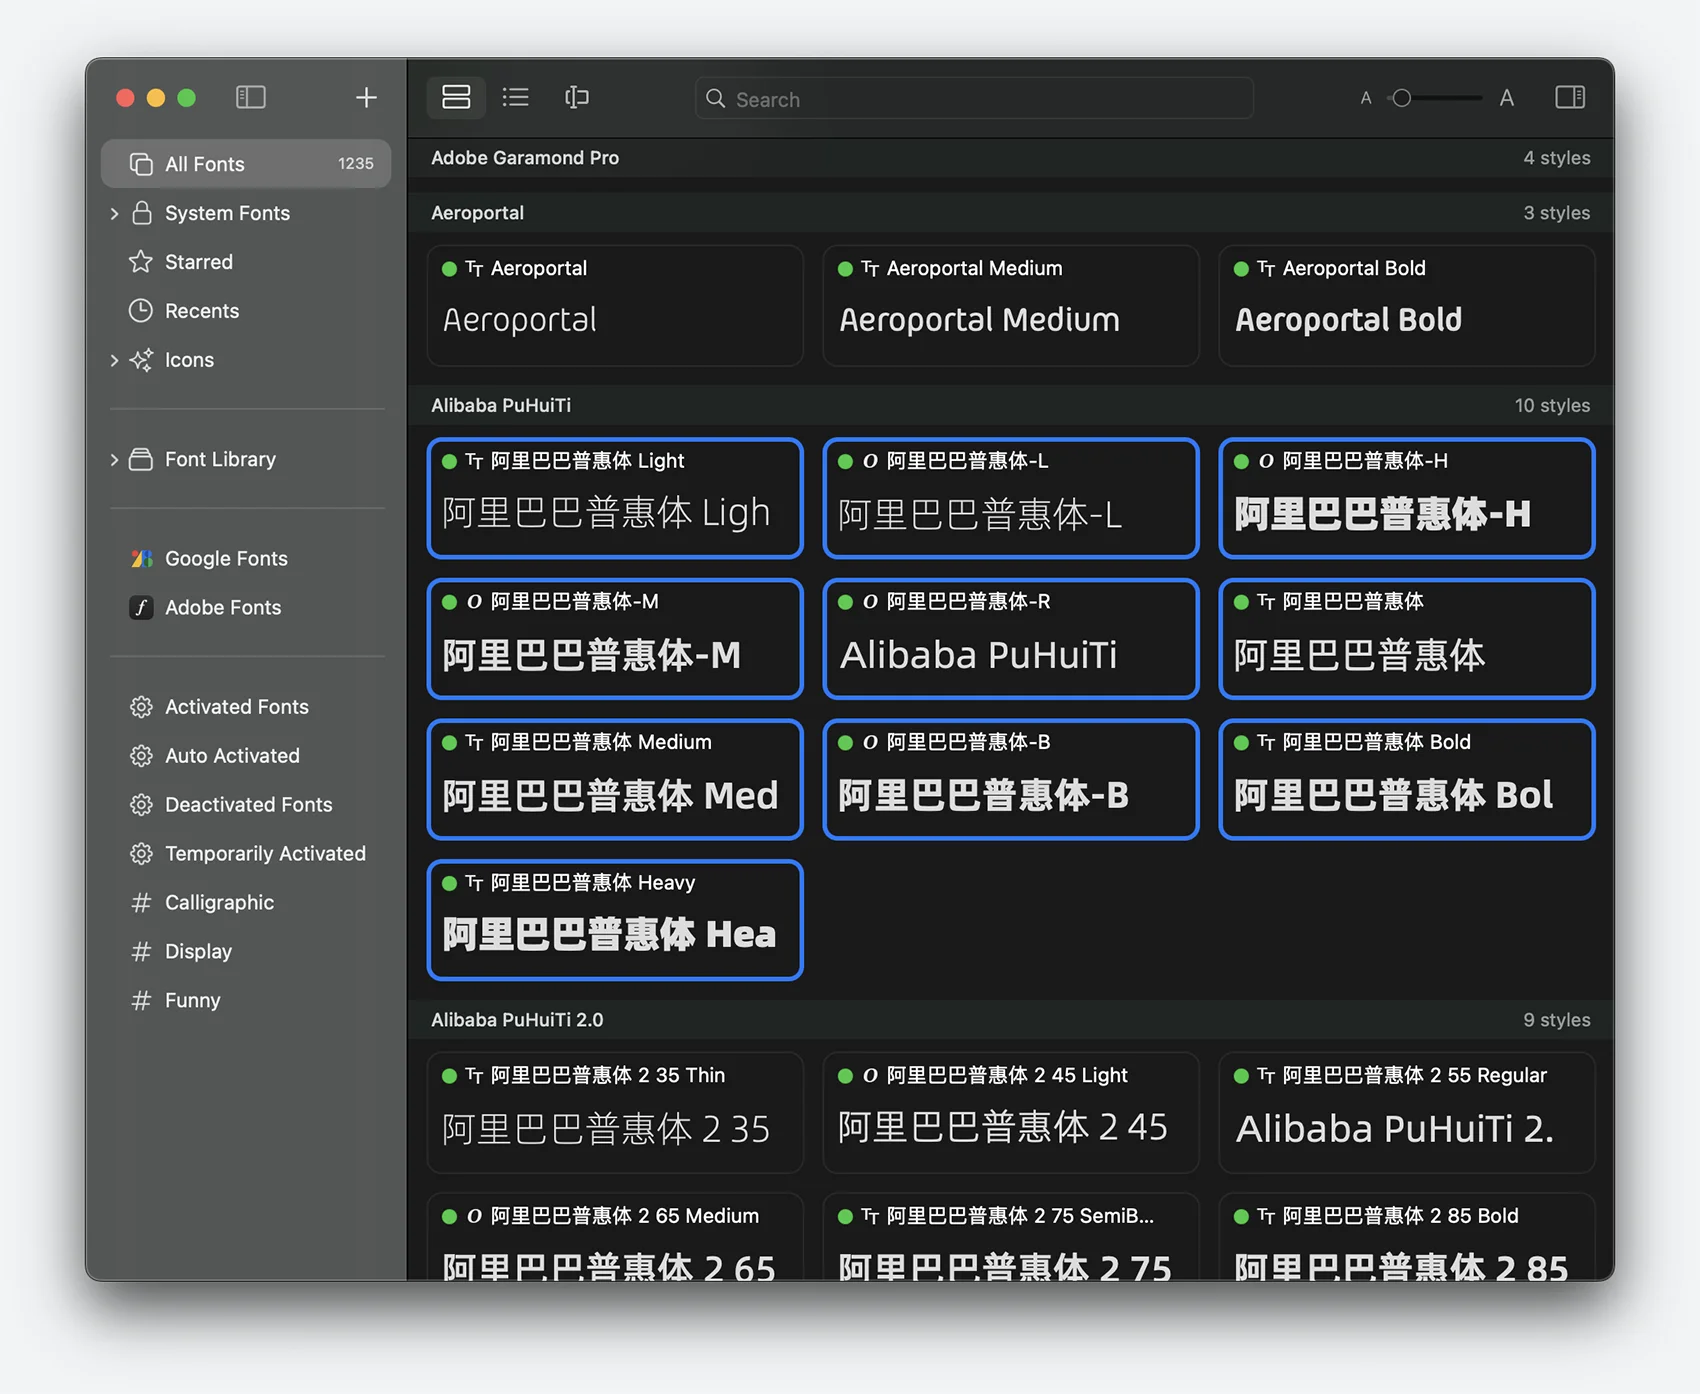Image resolution: width=1700 pixels, height=1394 pixels.
Task: Click the All Fonts collection icon
Action: 141,164
